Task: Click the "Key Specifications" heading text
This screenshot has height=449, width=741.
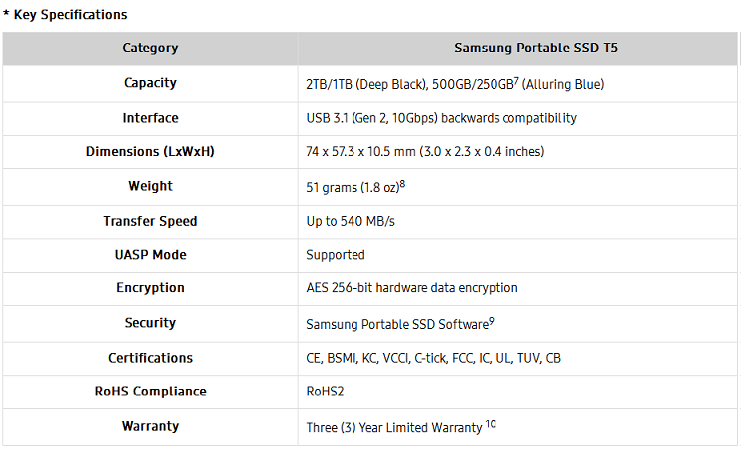Action: [x=69, y=15]
